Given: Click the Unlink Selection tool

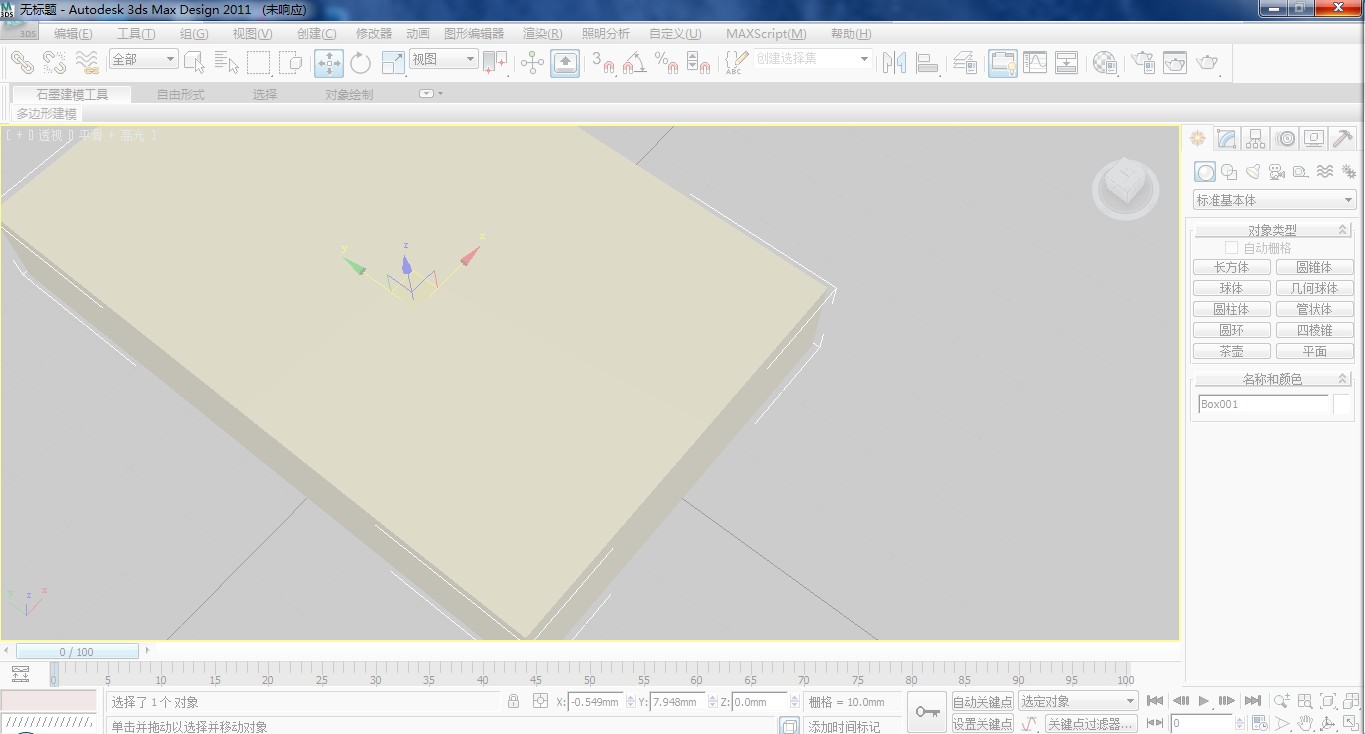Looking at the screenshot, I should tap(55, 63).
